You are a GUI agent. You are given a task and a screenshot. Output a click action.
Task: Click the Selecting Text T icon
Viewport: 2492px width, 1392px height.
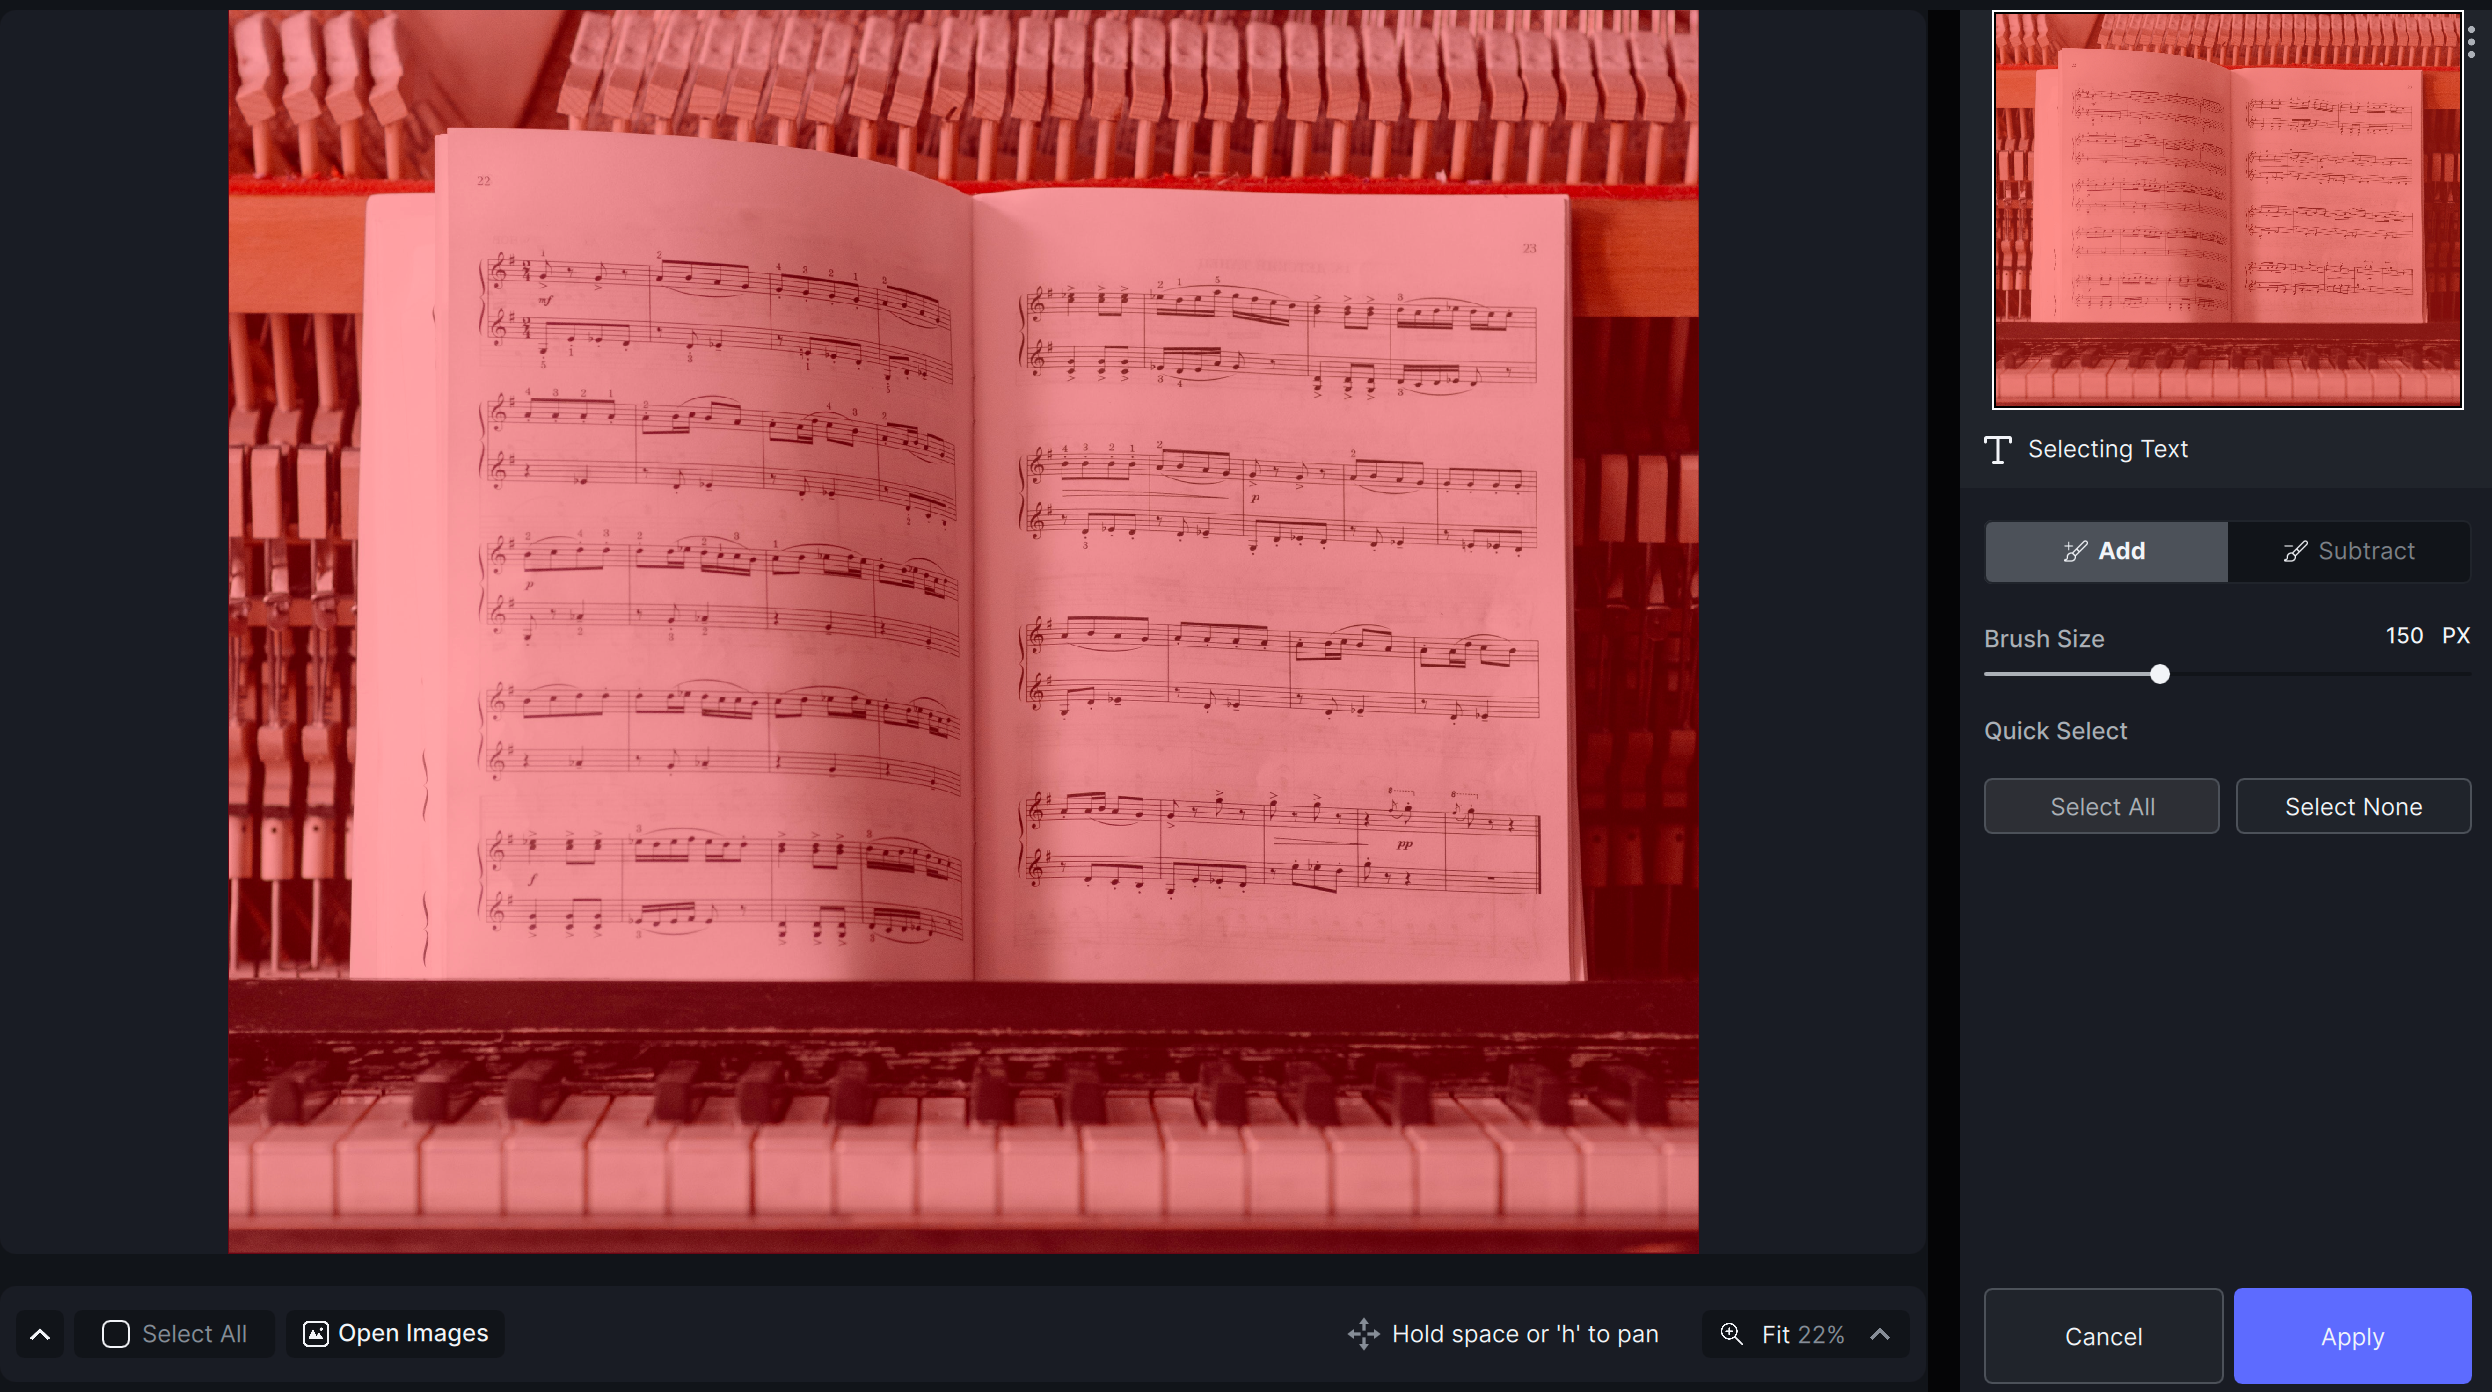click(x=1997, y=450)
